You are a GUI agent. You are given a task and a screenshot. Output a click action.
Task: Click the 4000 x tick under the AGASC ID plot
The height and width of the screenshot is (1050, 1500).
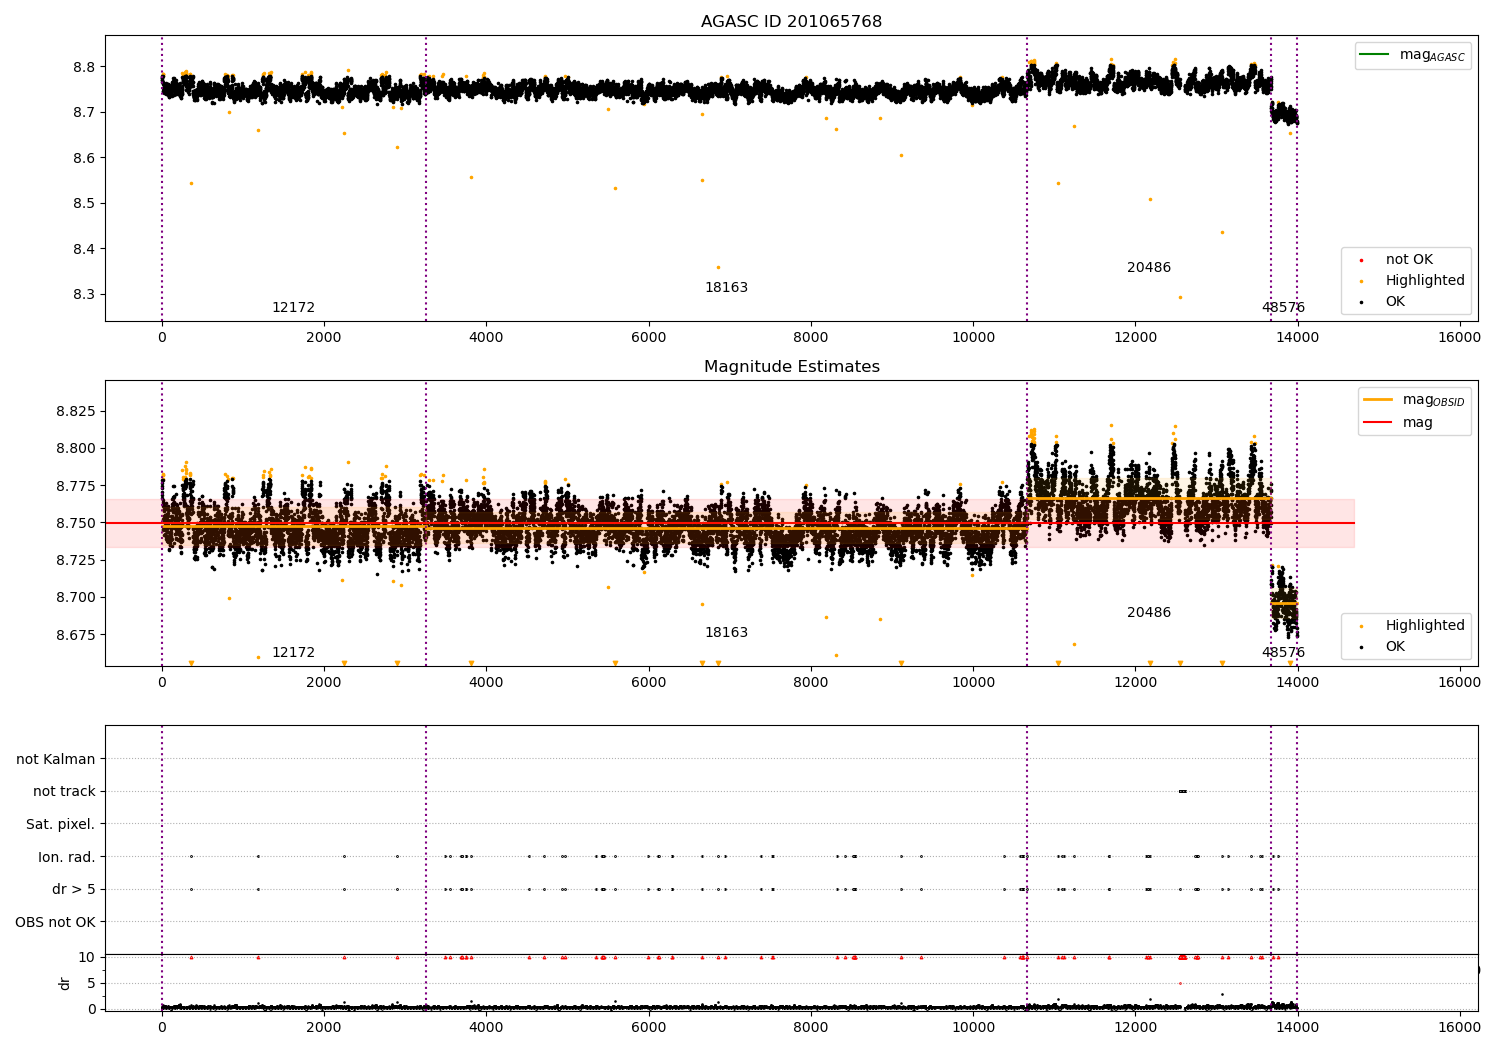click(x=486, y=337)
